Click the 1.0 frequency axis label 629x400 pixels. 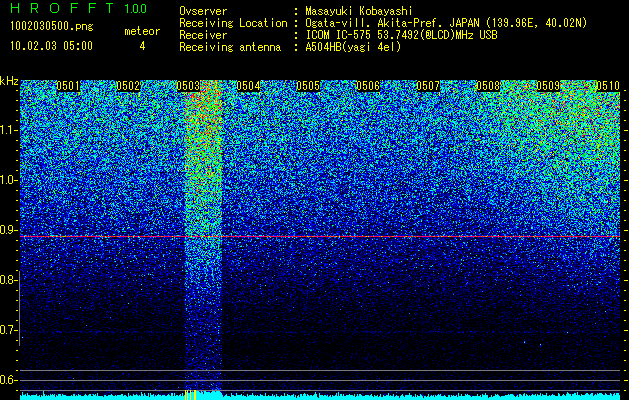tap(8, 180)
